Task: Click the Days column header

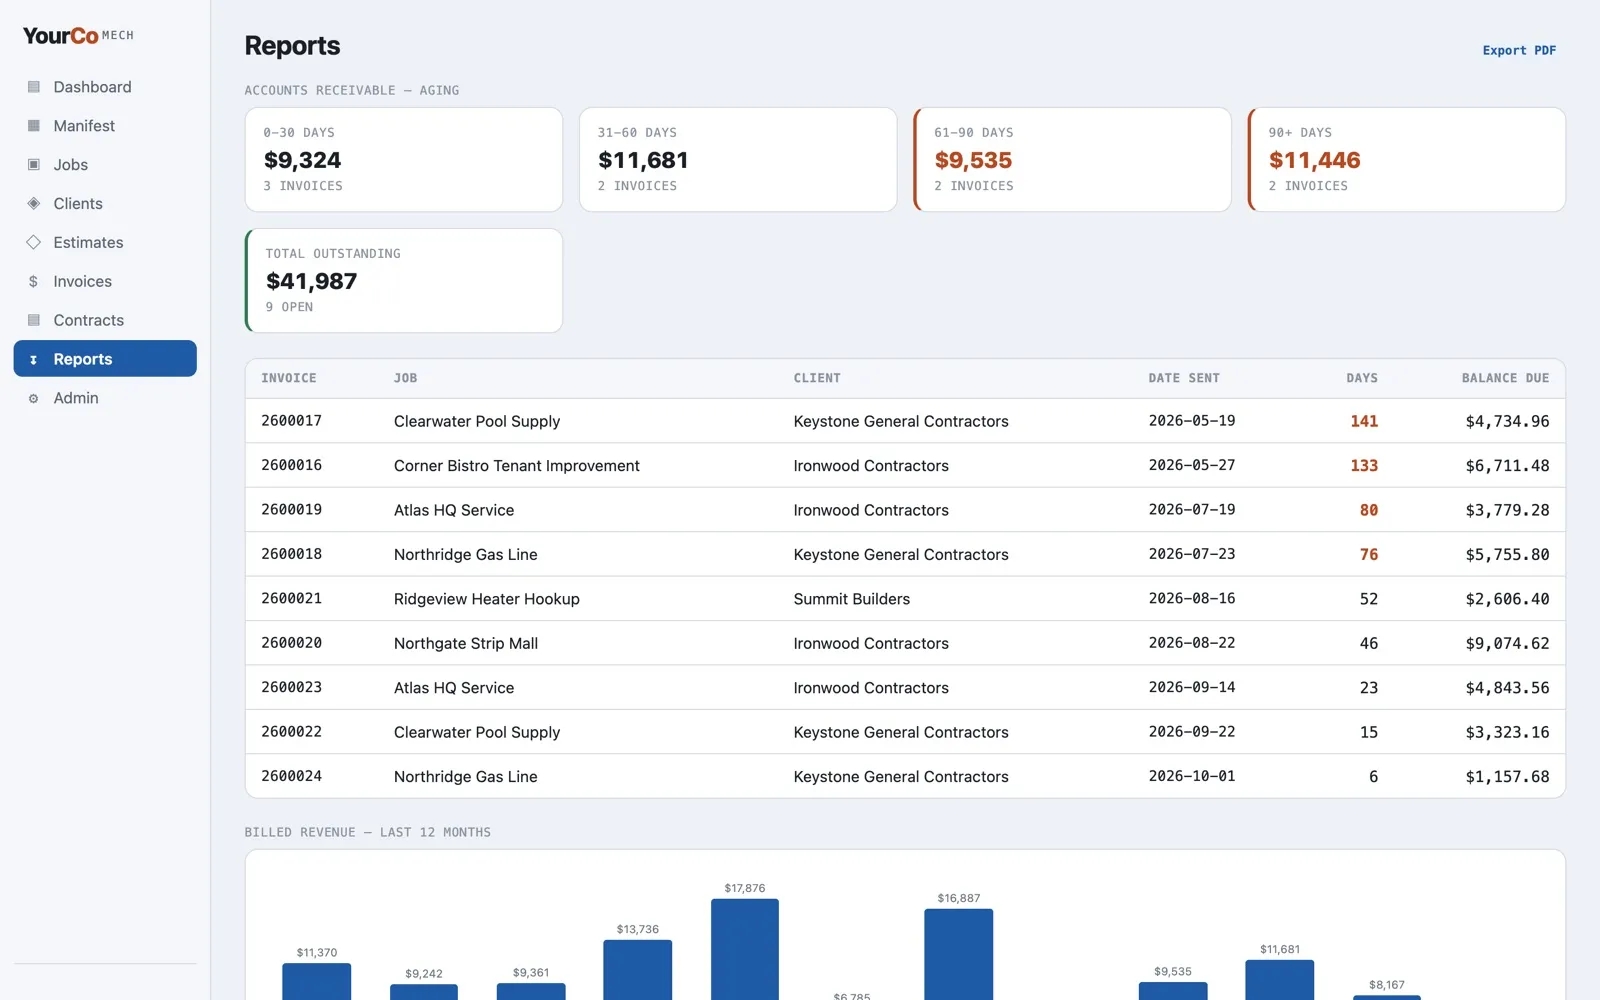Action: pos(1362,378)
